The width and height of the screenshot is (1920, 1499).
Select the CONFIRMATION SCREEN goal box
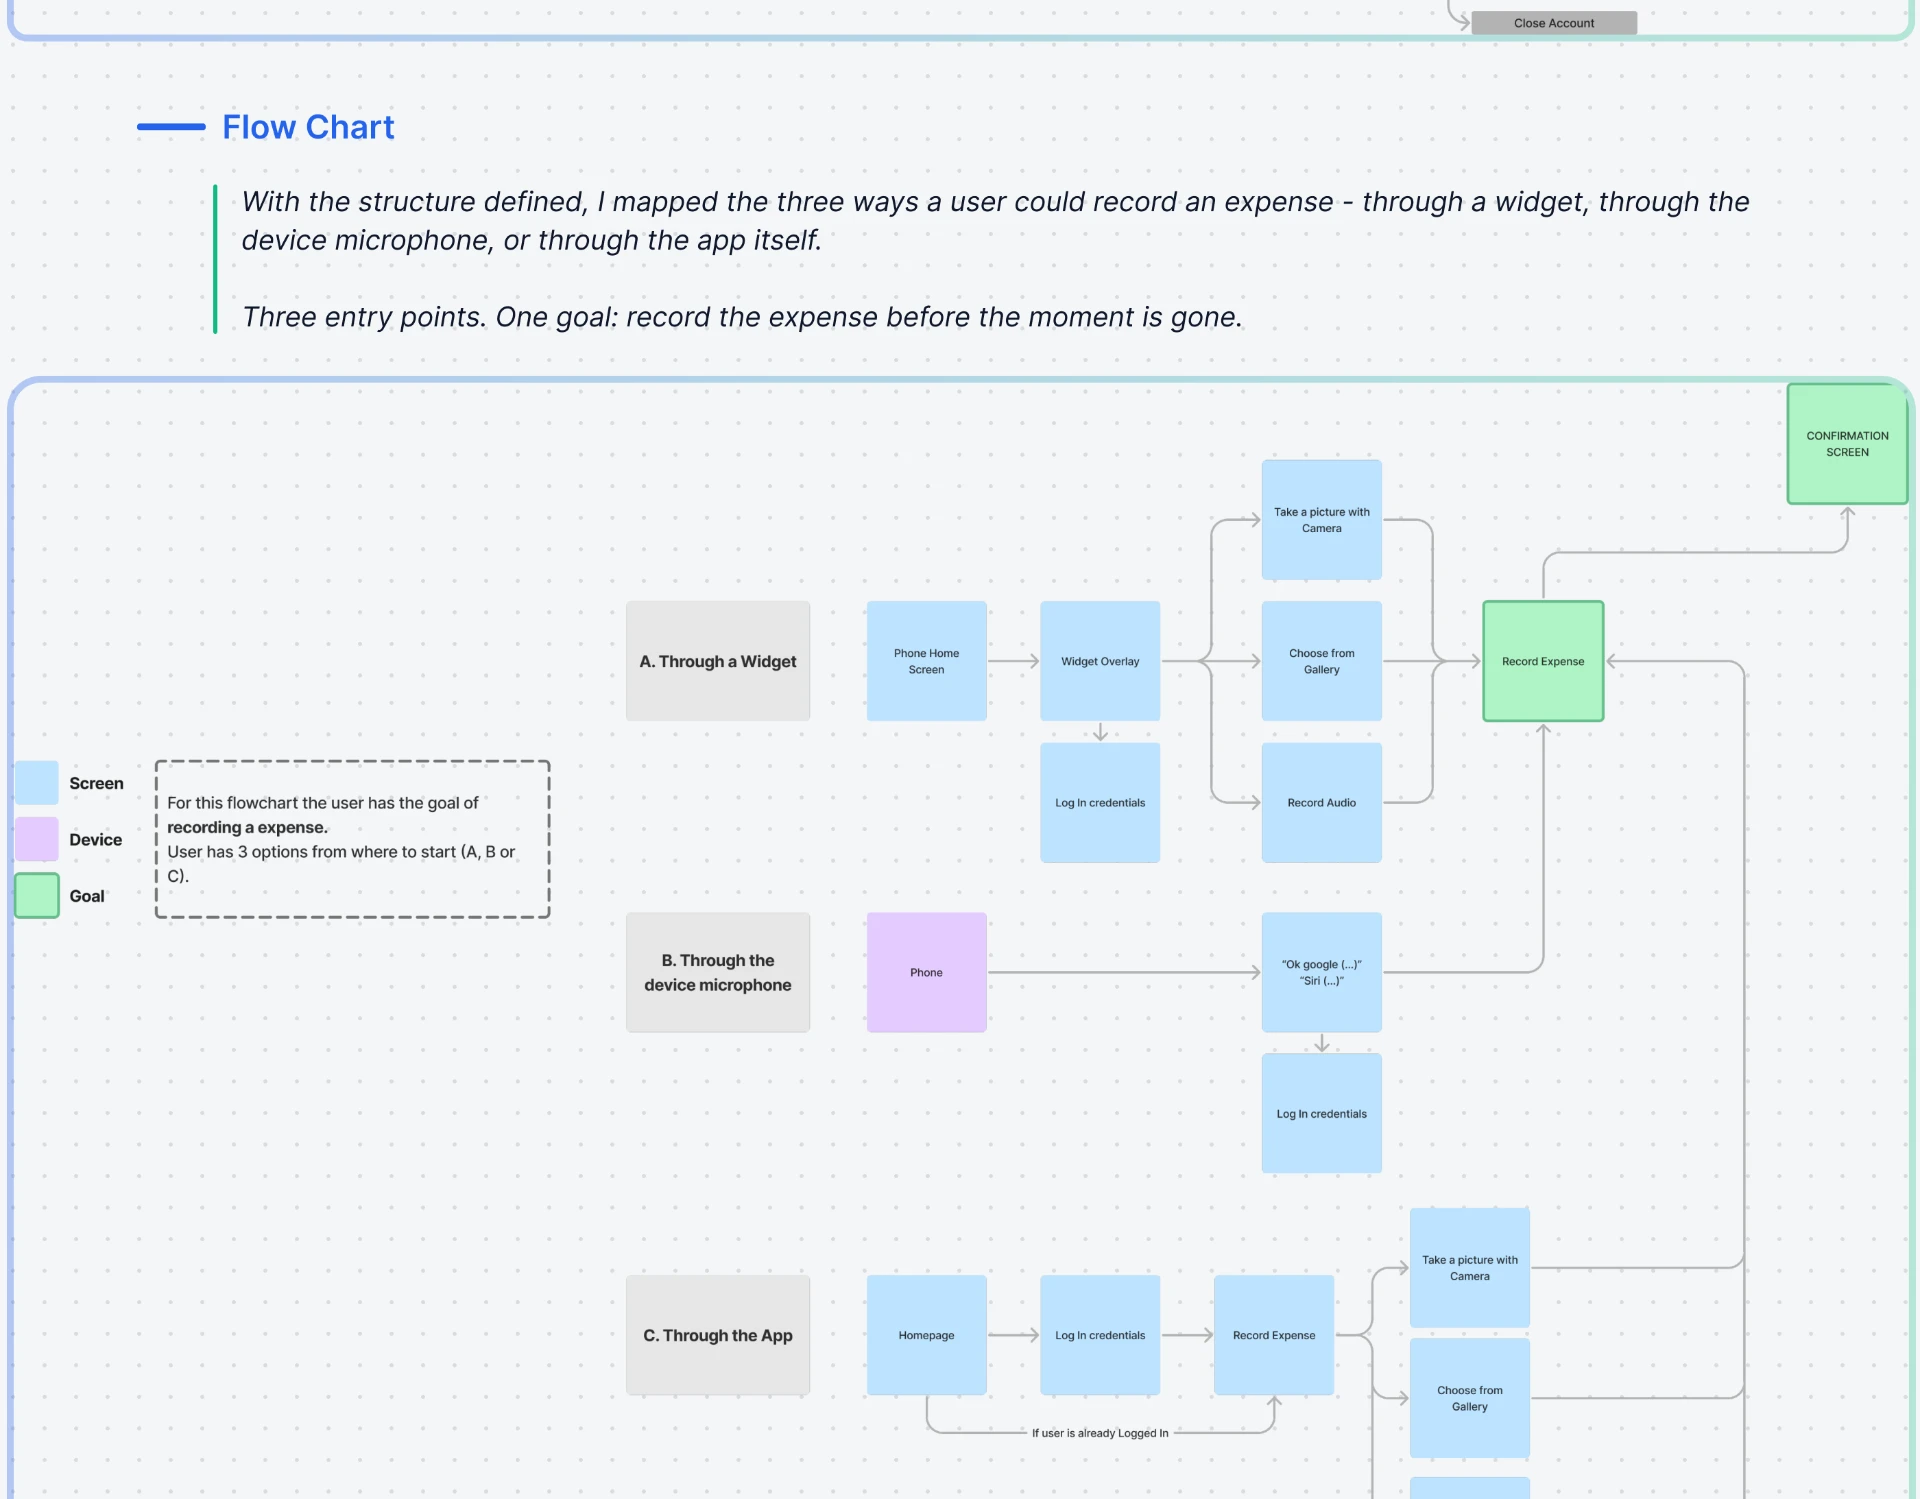pyautogui.click(x=1847, y=444)
